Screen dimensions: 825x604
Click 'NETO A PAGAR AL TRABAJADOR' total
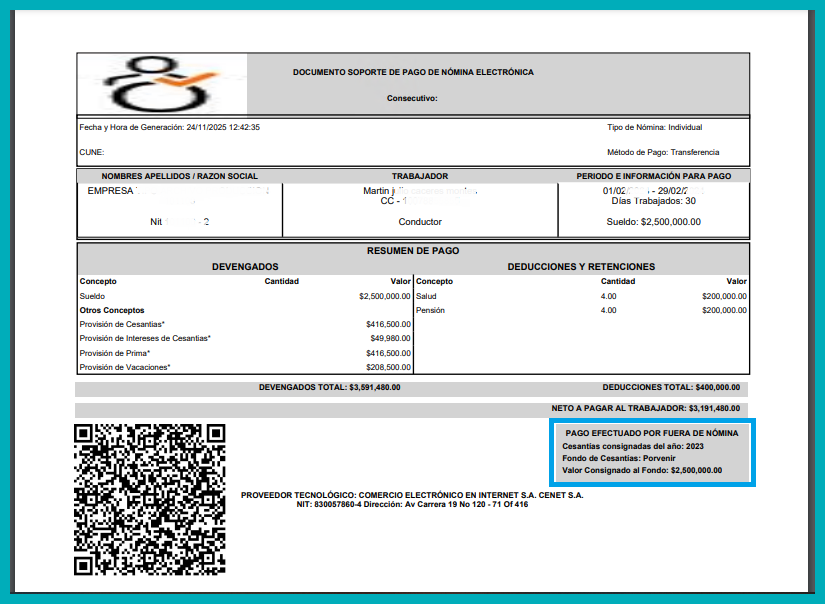point(645,409)
